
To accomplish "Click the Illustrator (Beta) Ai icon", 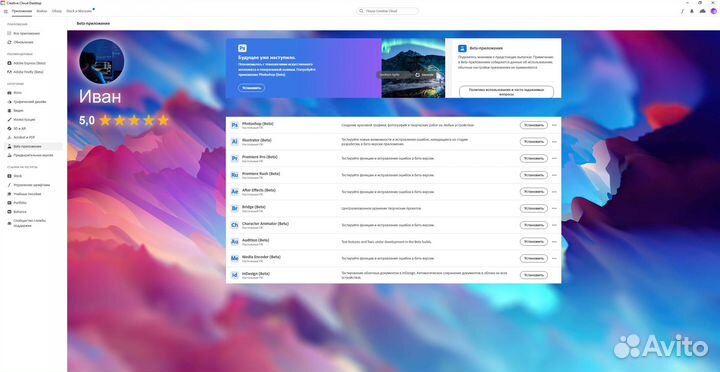I will point(234,142).
